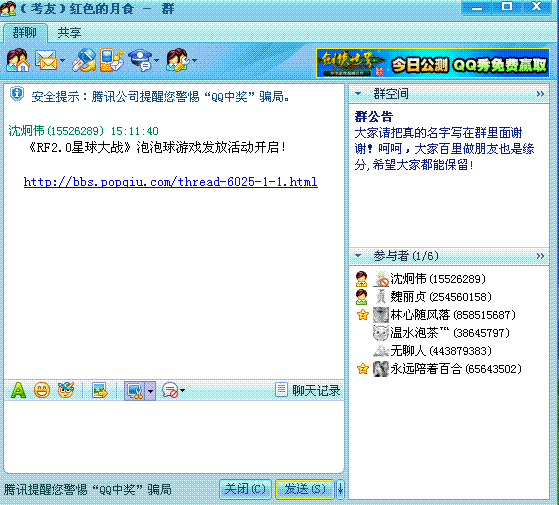Click the 关闭(C) button

(x=245, y=489)
